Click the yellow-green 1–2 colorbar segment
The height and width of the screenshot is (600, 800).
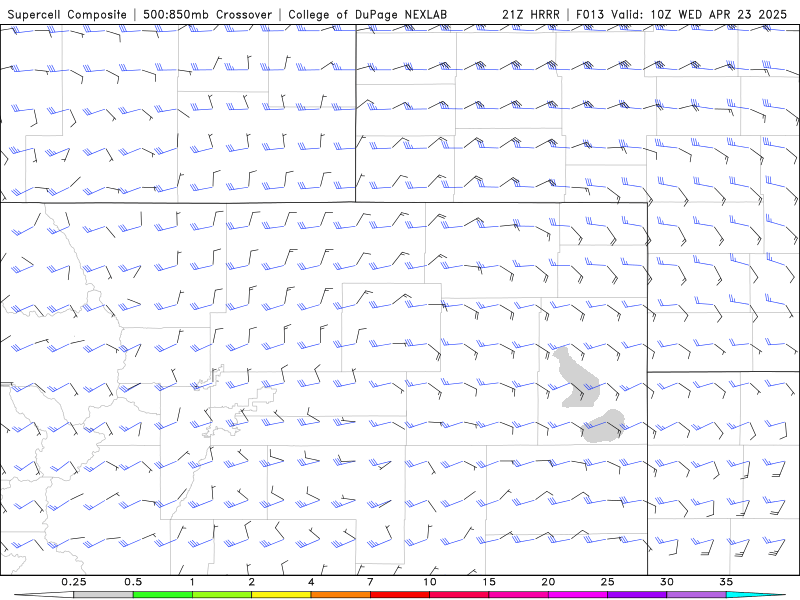[x=222, y=595]
